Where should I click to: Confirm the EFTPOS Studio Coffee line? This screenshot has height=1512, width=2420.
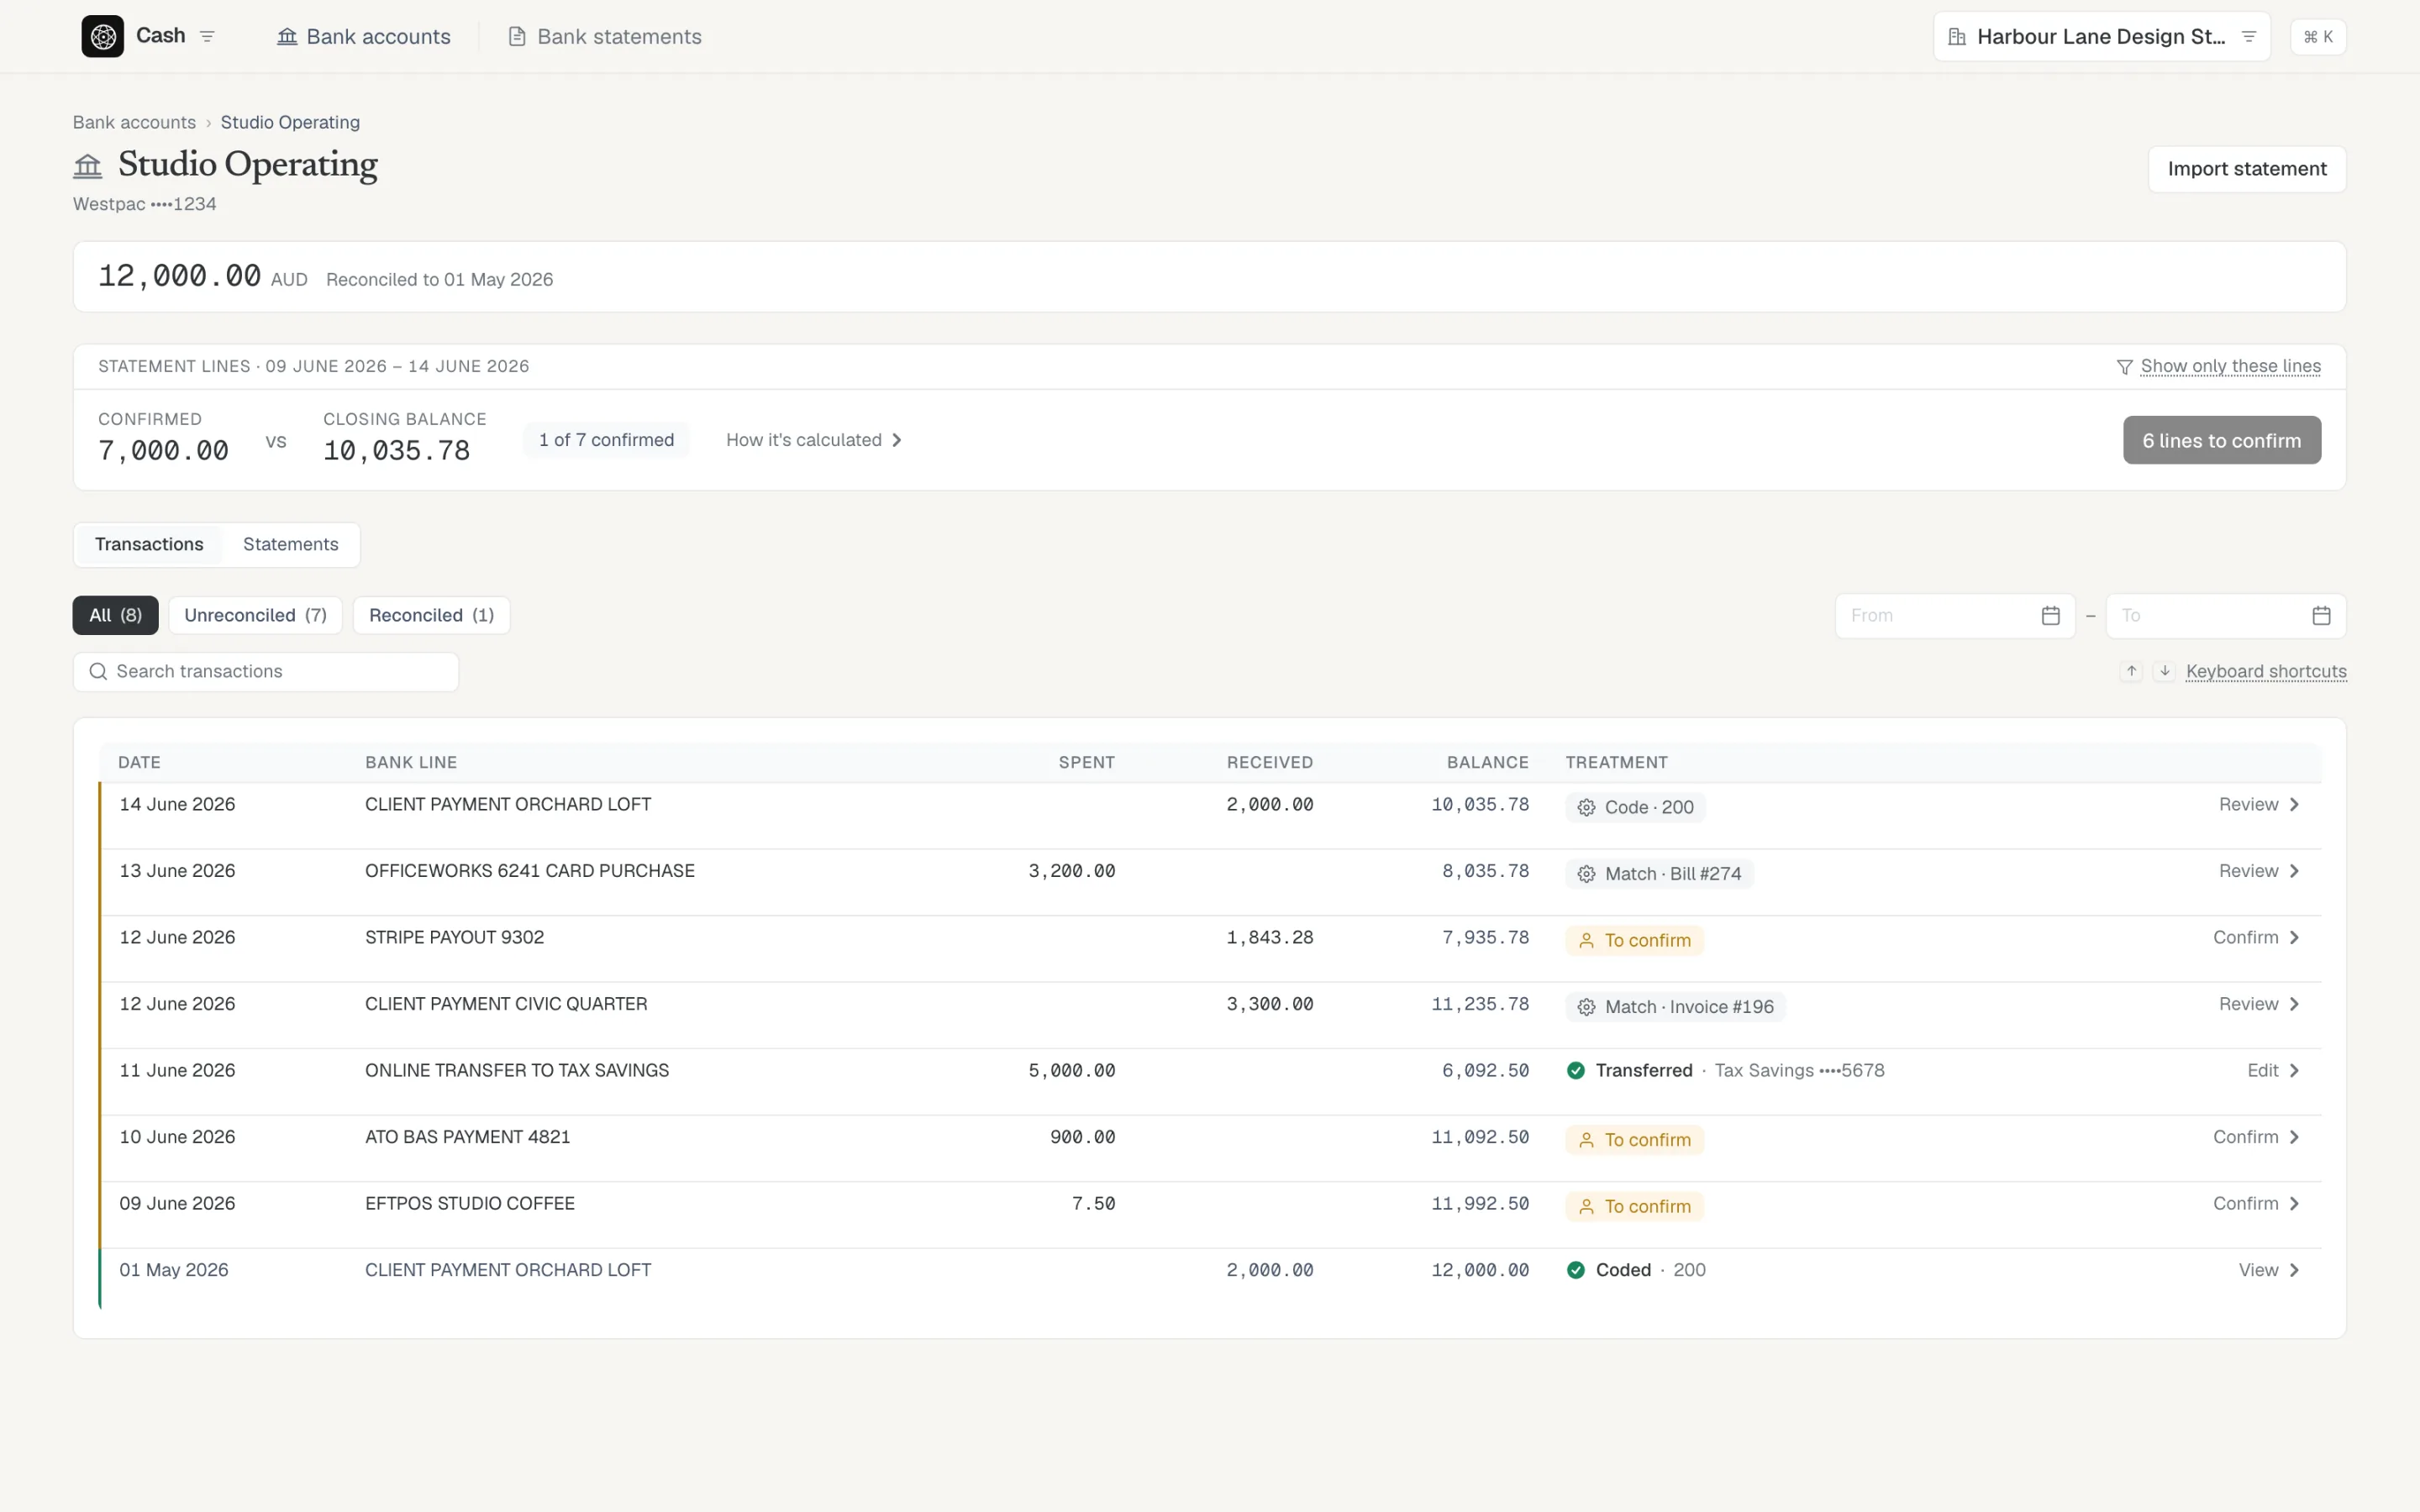point(2256,1203)
